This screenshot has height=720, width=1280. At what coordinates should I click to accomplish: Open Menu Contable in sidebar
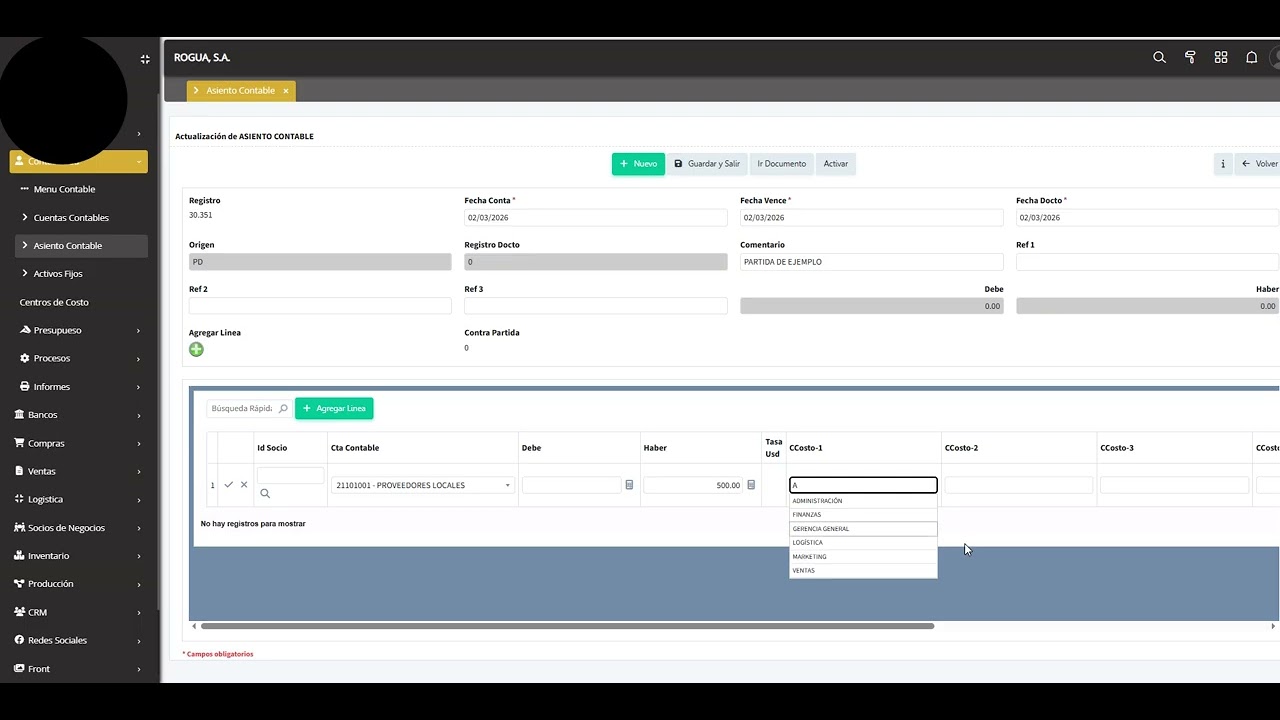(79, 189)
